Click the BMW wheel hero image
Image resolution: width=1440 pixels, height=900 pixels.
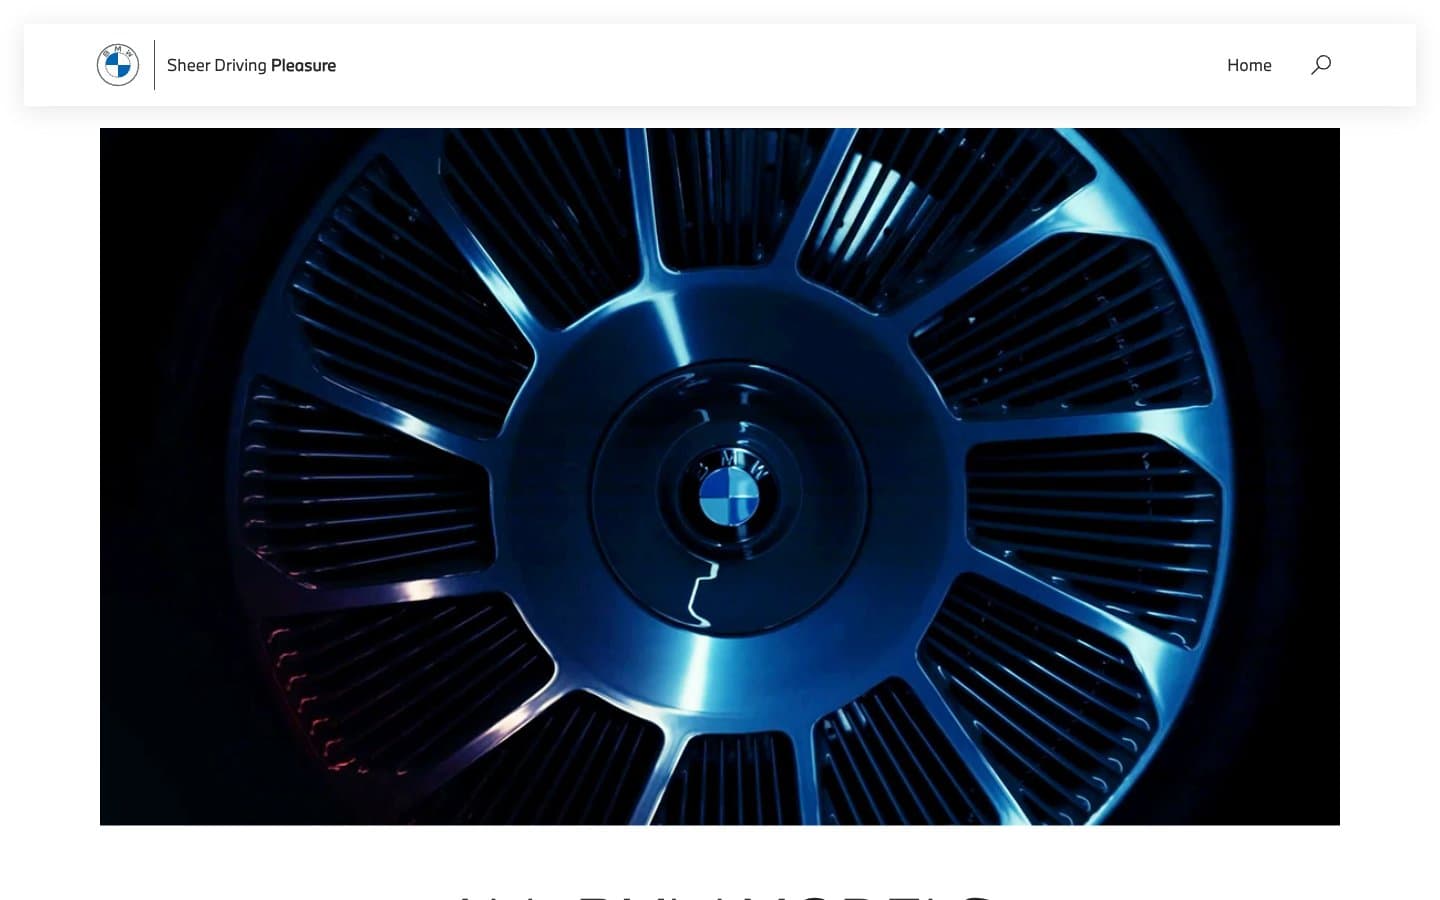pyautogui.click(x=720, y=476)
